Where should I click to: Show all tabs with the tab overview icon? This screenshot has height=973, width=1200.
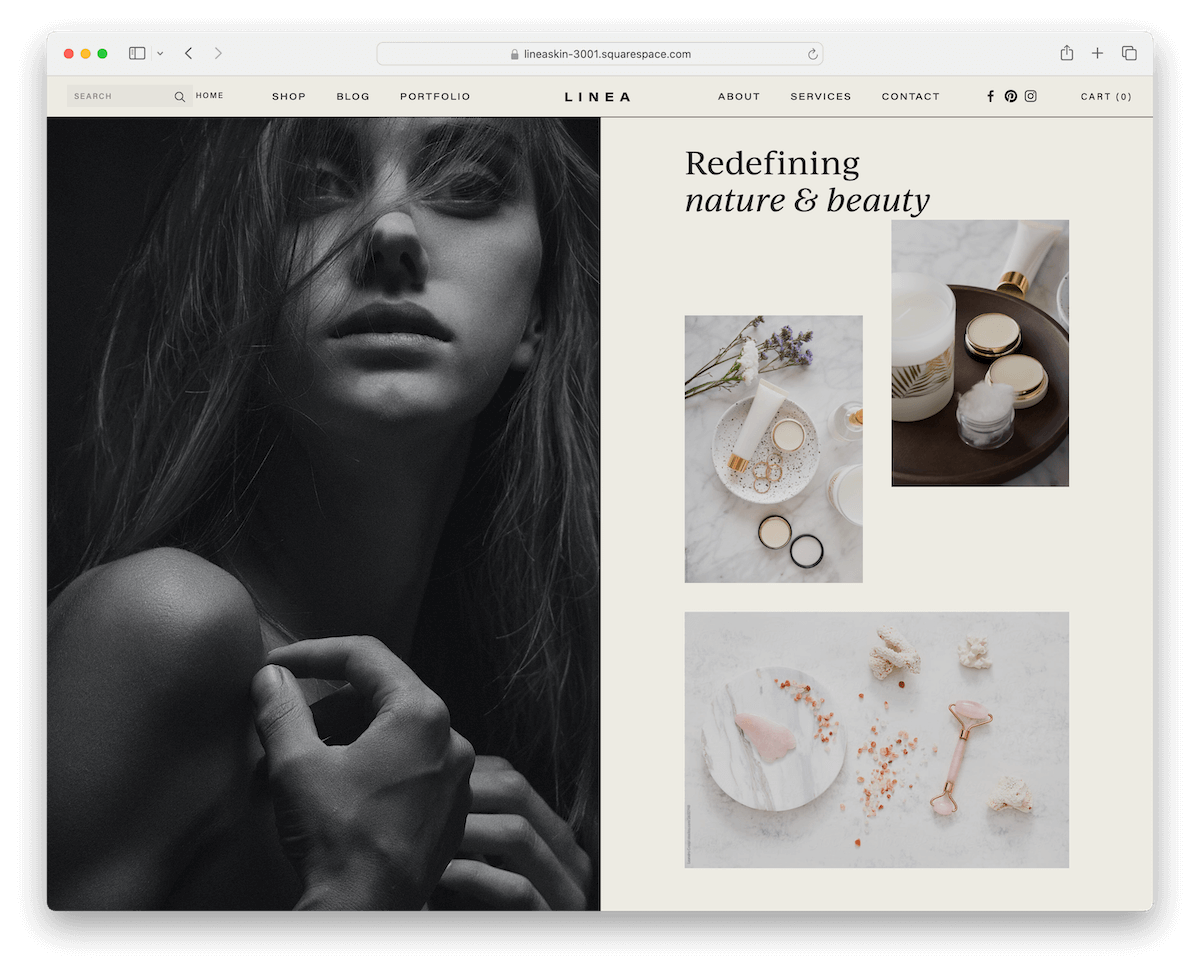click(x=1129, y=53)
